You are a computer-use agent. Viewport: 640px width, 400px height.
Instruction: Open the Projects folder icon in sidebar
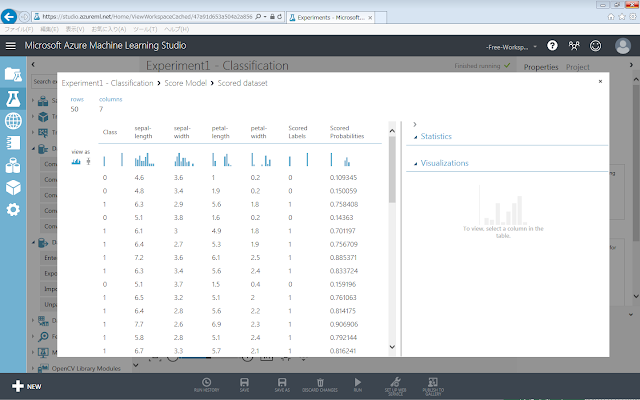click(13, 74)
